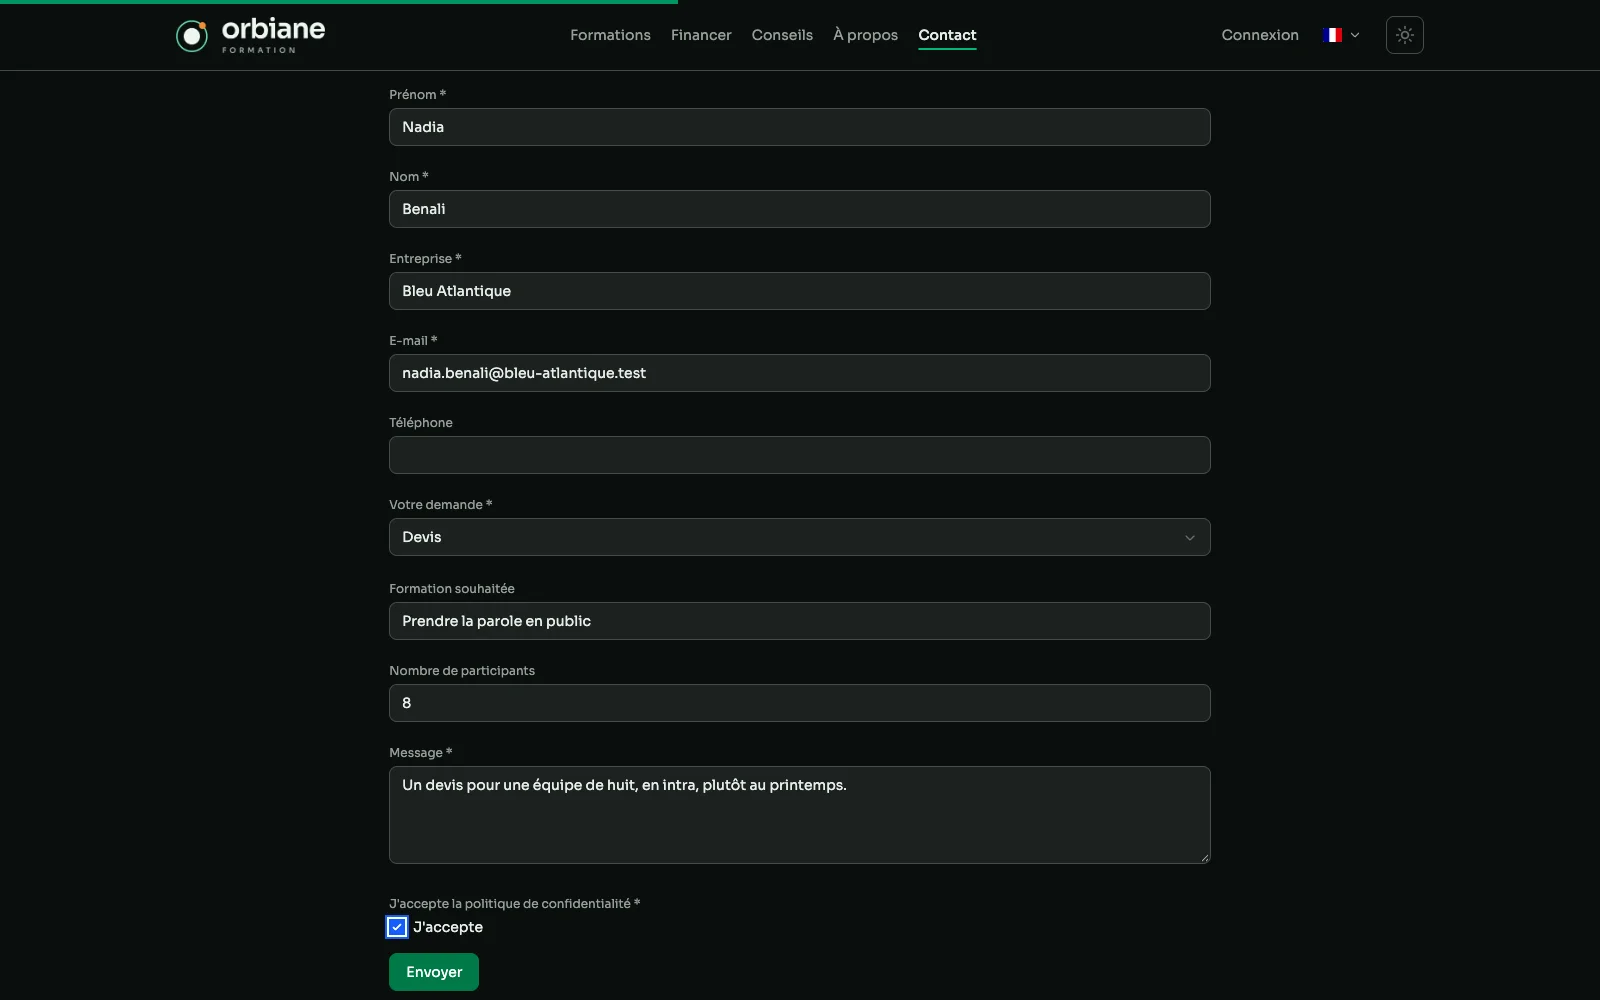Open the Conseils menu item
This screenshot has width=1600, height=1000.
pyautogui.click(x=782, y=35)
